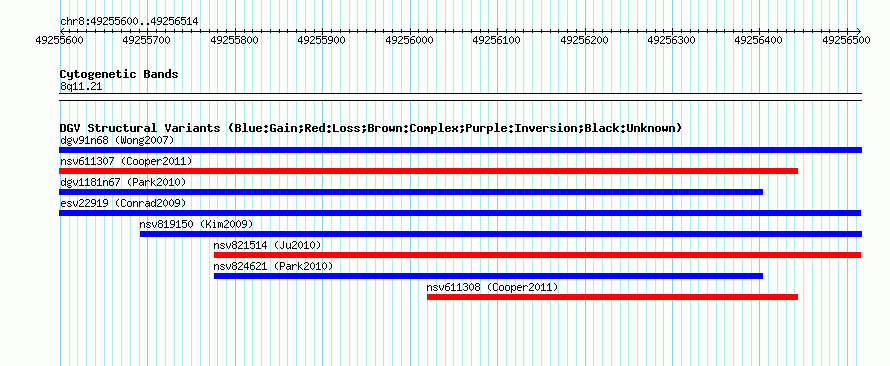Click the blue nsv819150 variant bar
890x366 pixels.
point(501,234)
